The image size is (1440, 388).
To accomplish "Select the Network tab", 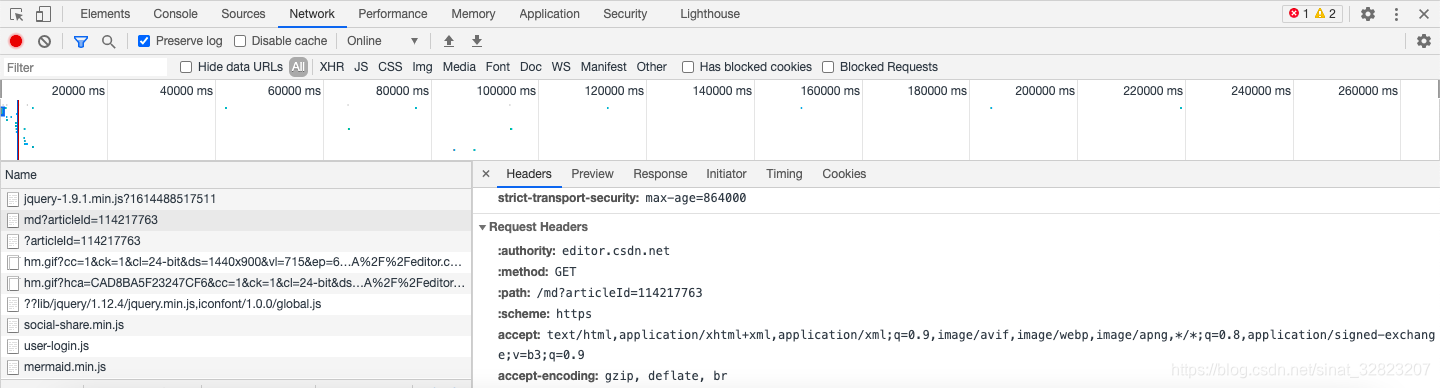I will [312, 14].
